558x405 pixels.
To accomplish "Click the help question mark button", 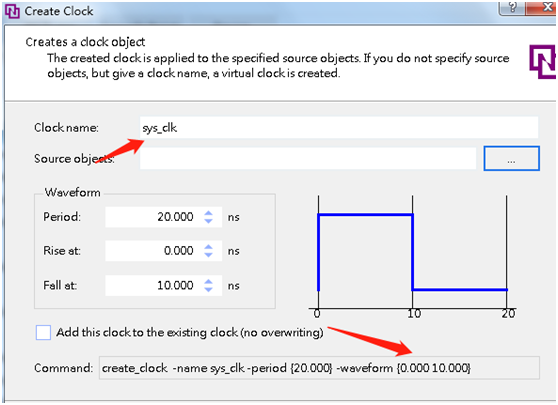I will point(512,7).
